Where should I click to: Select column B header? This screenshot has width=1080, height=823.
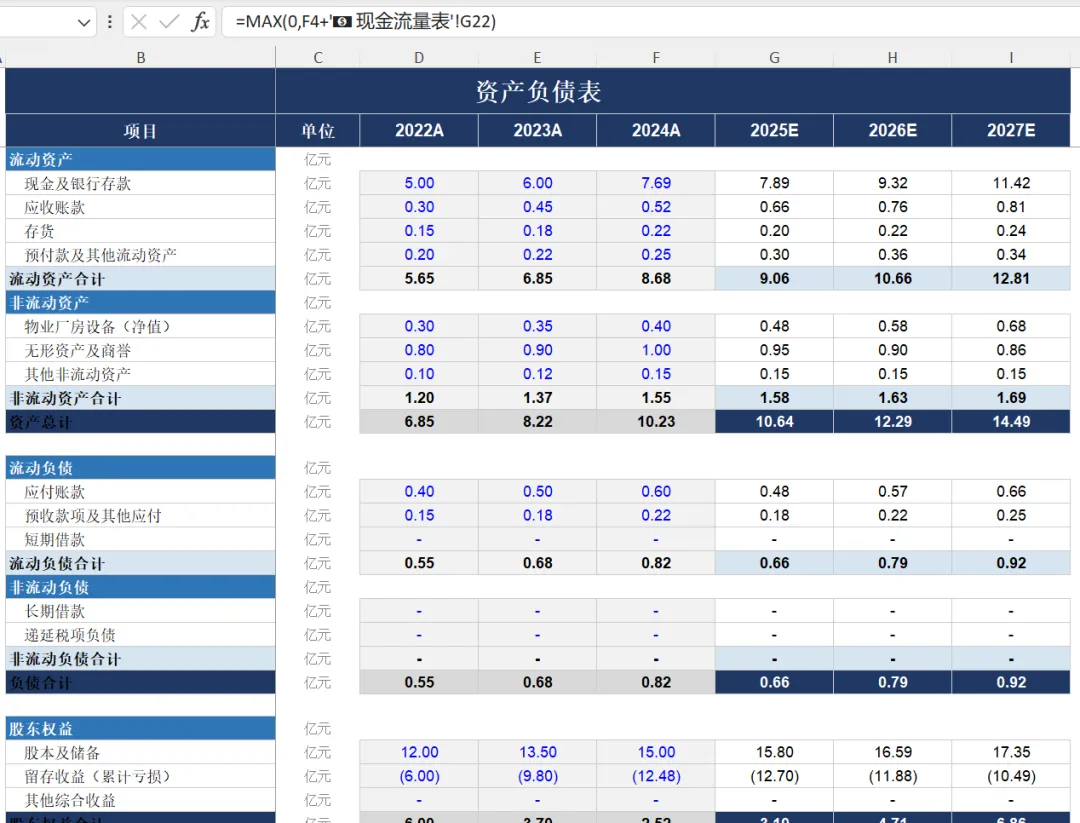point(141,58)
